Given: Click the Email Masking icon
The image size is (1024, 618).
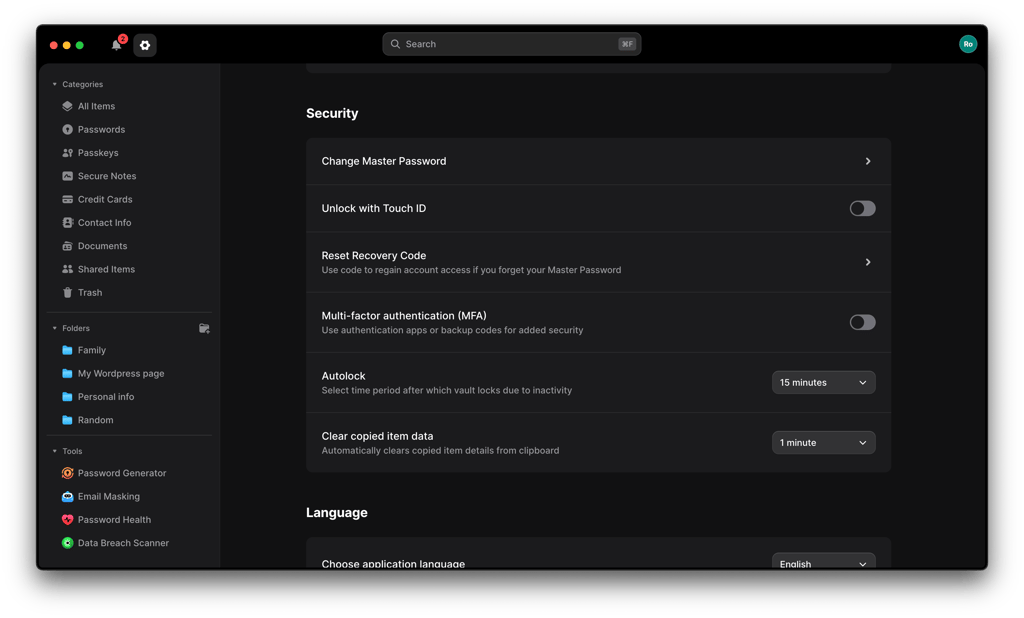Looking at the screenshot, I should coord(67,496).
